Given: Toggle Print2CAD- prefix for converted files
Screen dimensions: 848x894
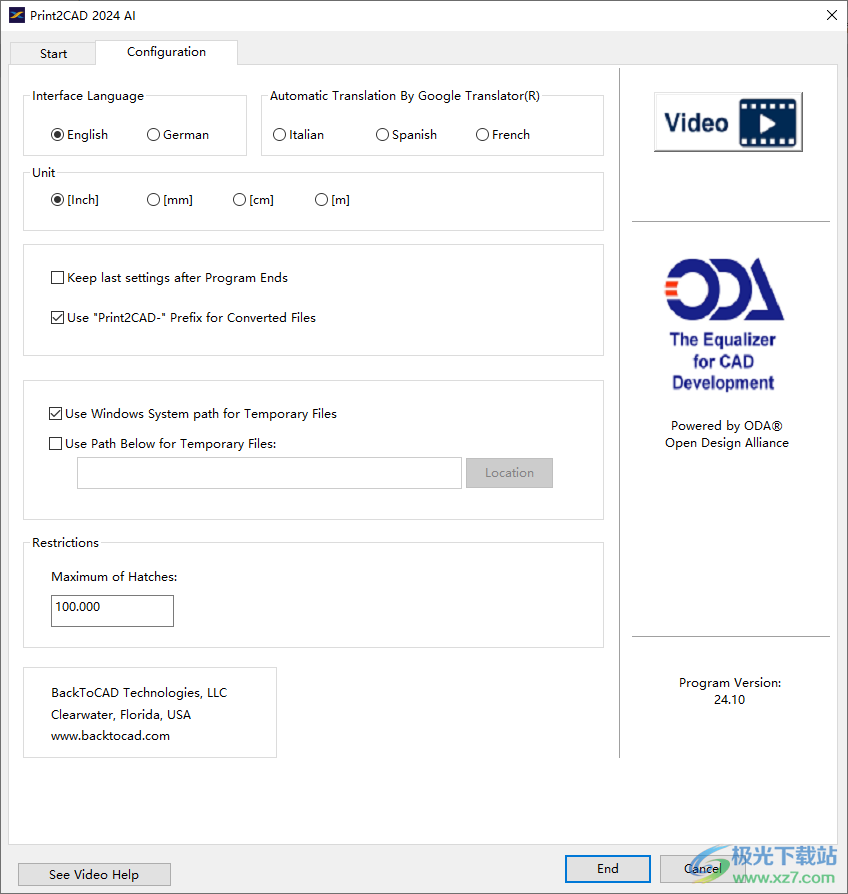Looking at the screenshot, I should pos(183,318).
